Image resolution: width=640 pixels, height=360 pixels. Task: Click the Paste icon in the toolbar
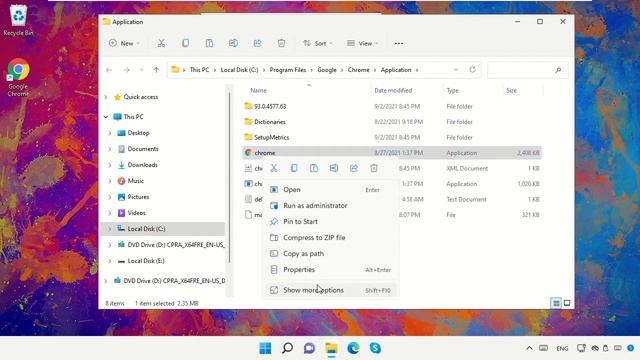click(x=209, y=43)
